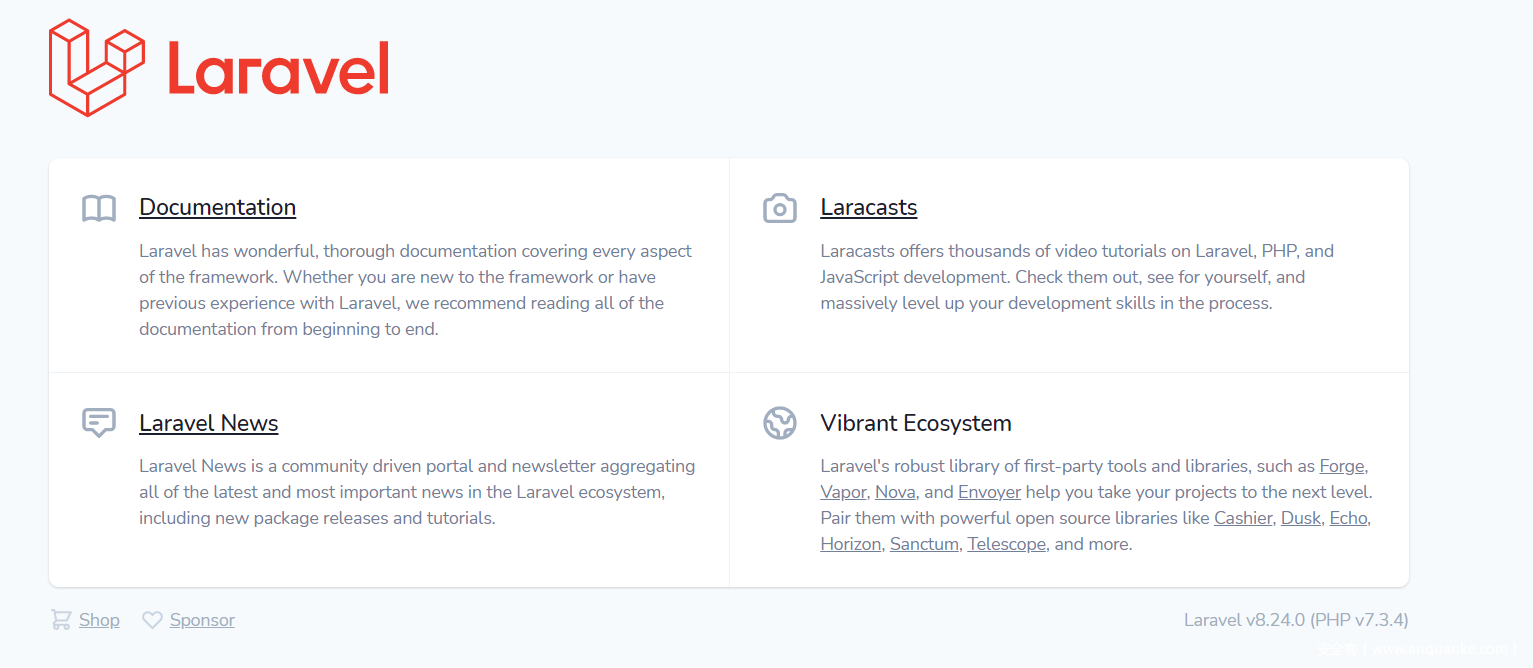Go to the Vapor link

[x=843, y=492]
